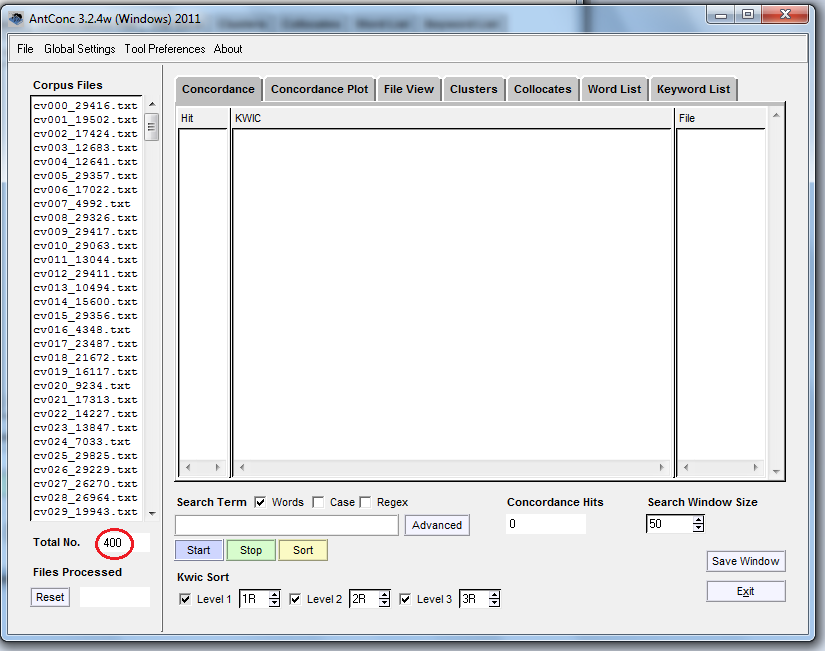The height and width of the screenshot is (651, 825).
Task: Increase Kwic Sort Level 1 spinner value
Action: 274,595
